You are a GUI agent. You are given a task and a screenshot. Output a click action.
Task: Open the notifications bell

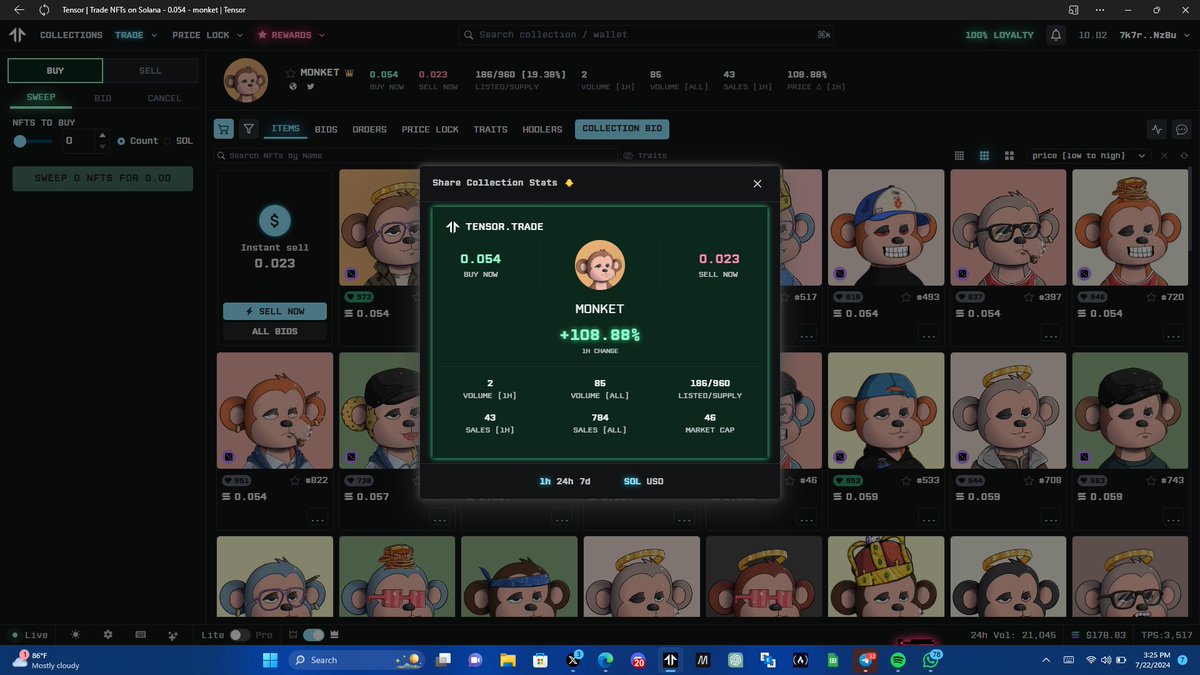coord(1056,35)
